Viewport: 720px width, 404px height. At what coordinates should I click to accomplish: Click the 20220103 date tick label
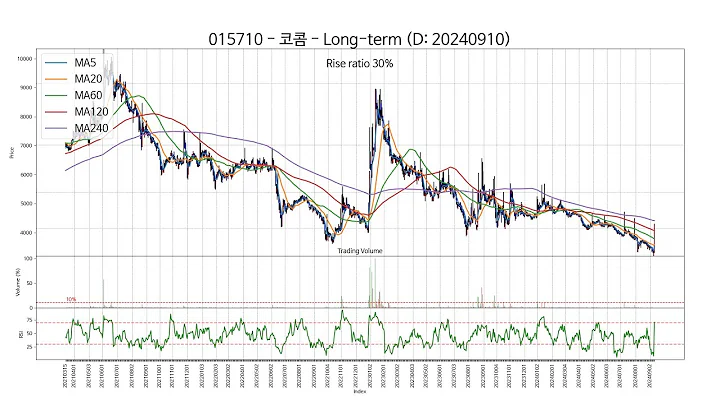[202, 375]
